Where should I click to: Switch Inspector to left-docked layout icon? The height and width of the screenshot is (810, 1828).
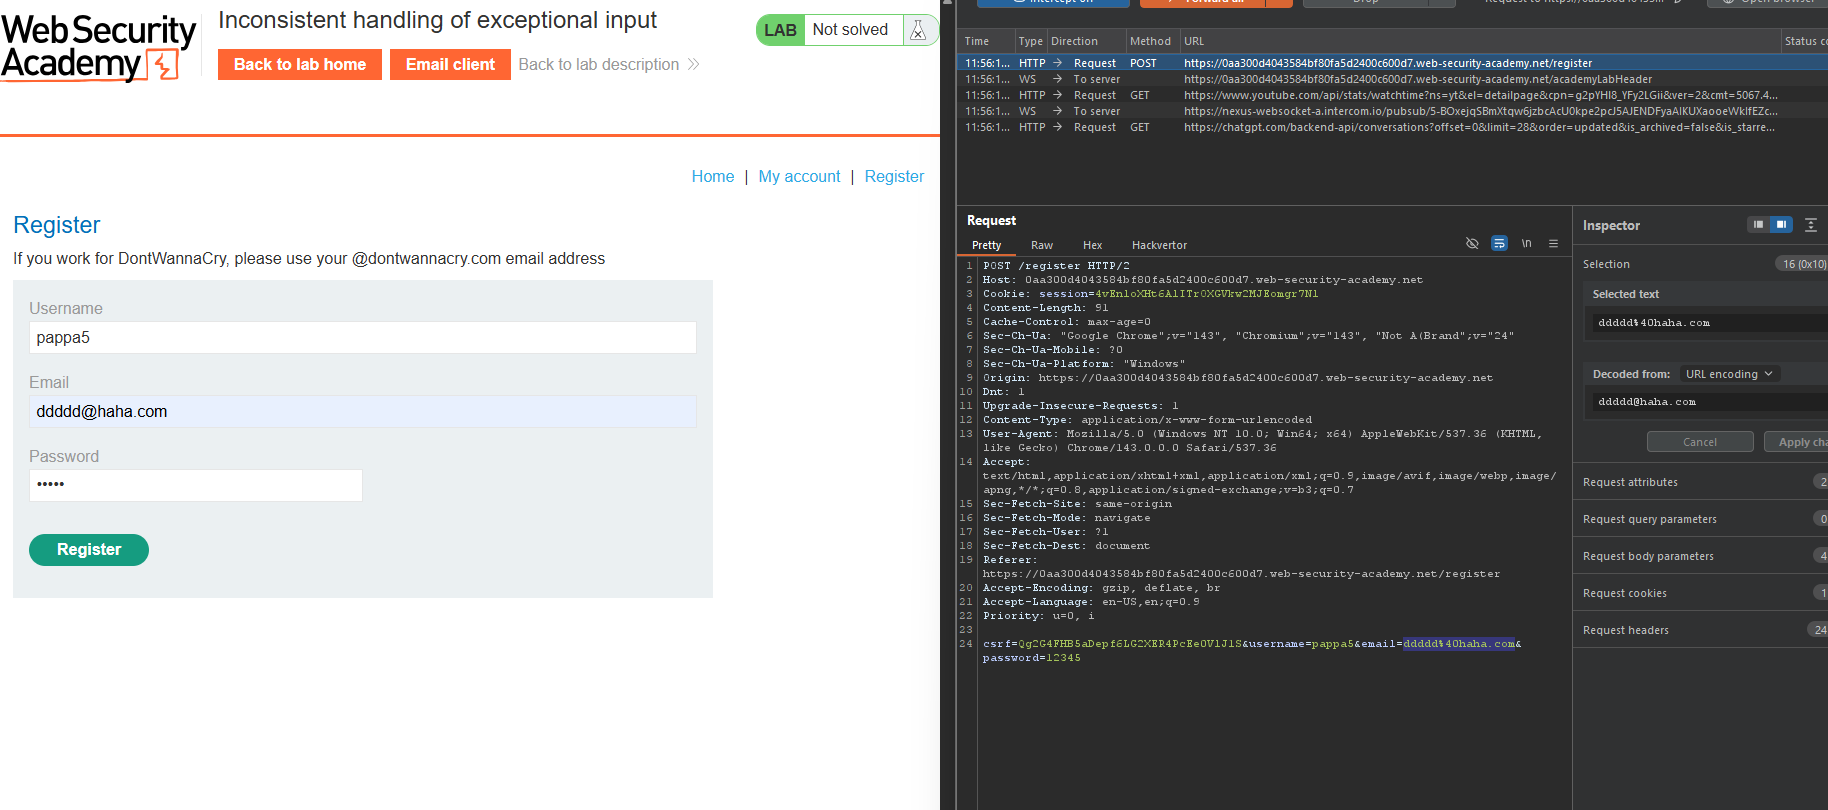click(1758, 225)
